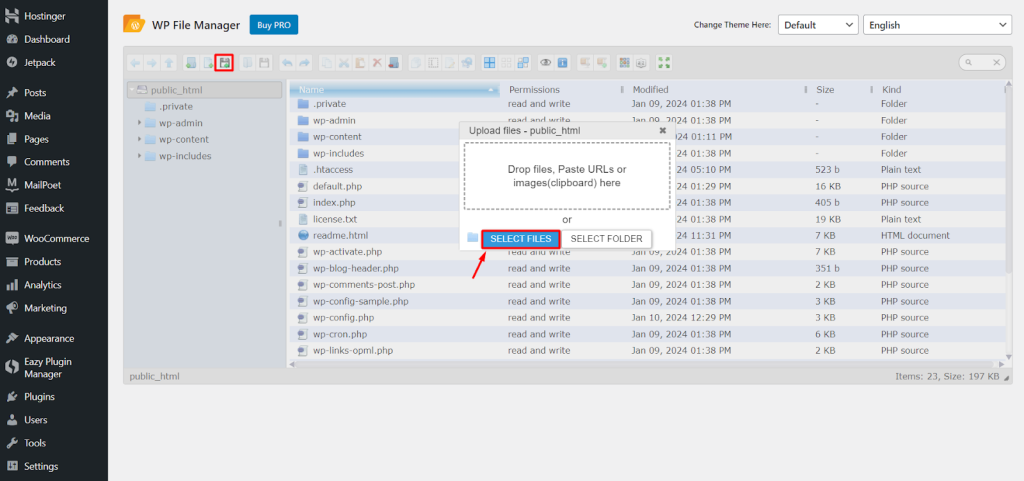Click the Undo arrow icon
Screen dimensions: 1024x481
pos(287,63)
